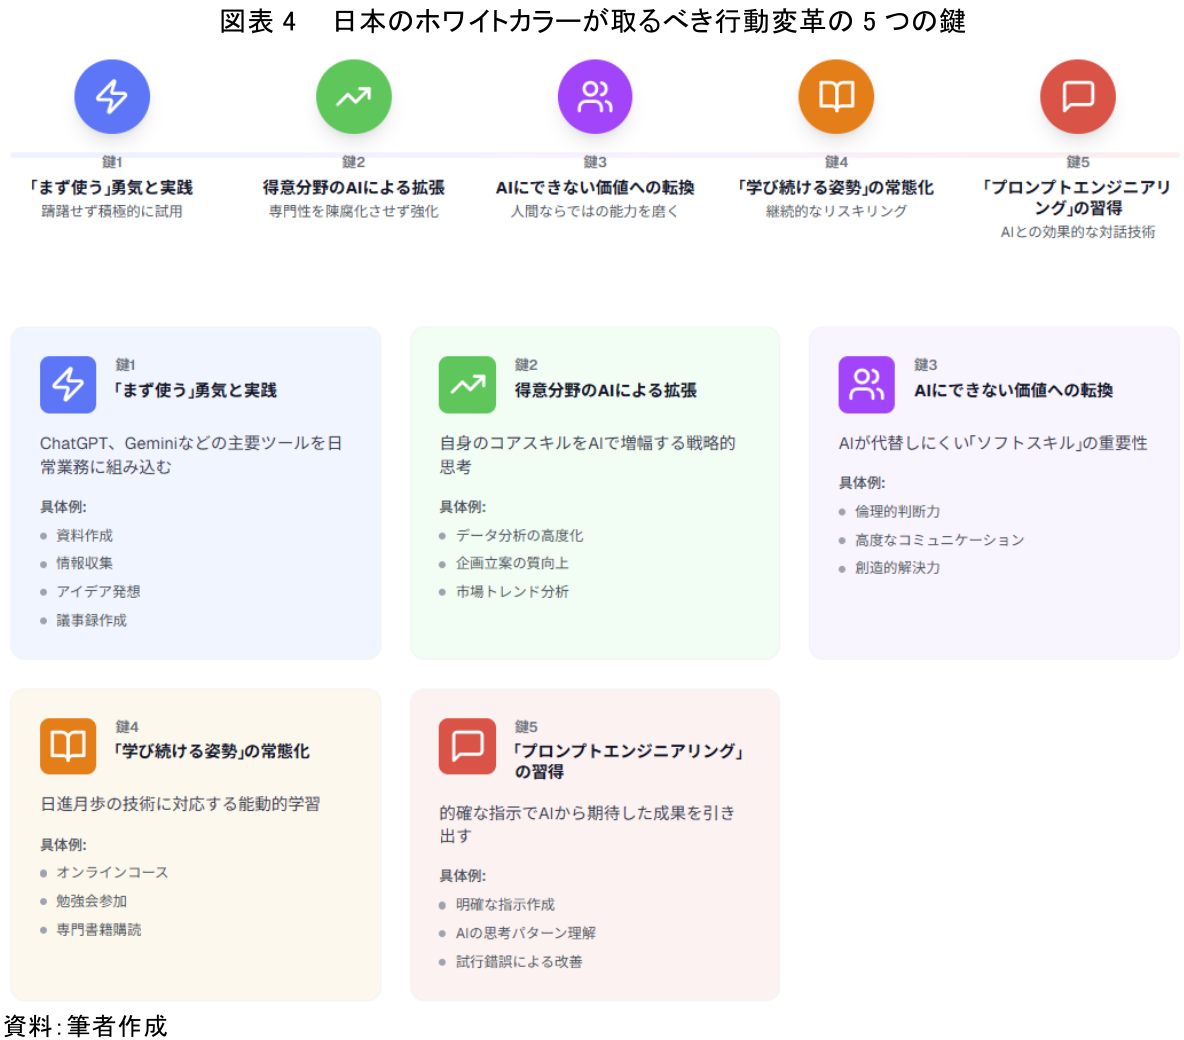This screenshot has width=1184, height=1040.
Task: Click the blue circular lightning bolt icon
Action: click(112, 97)
